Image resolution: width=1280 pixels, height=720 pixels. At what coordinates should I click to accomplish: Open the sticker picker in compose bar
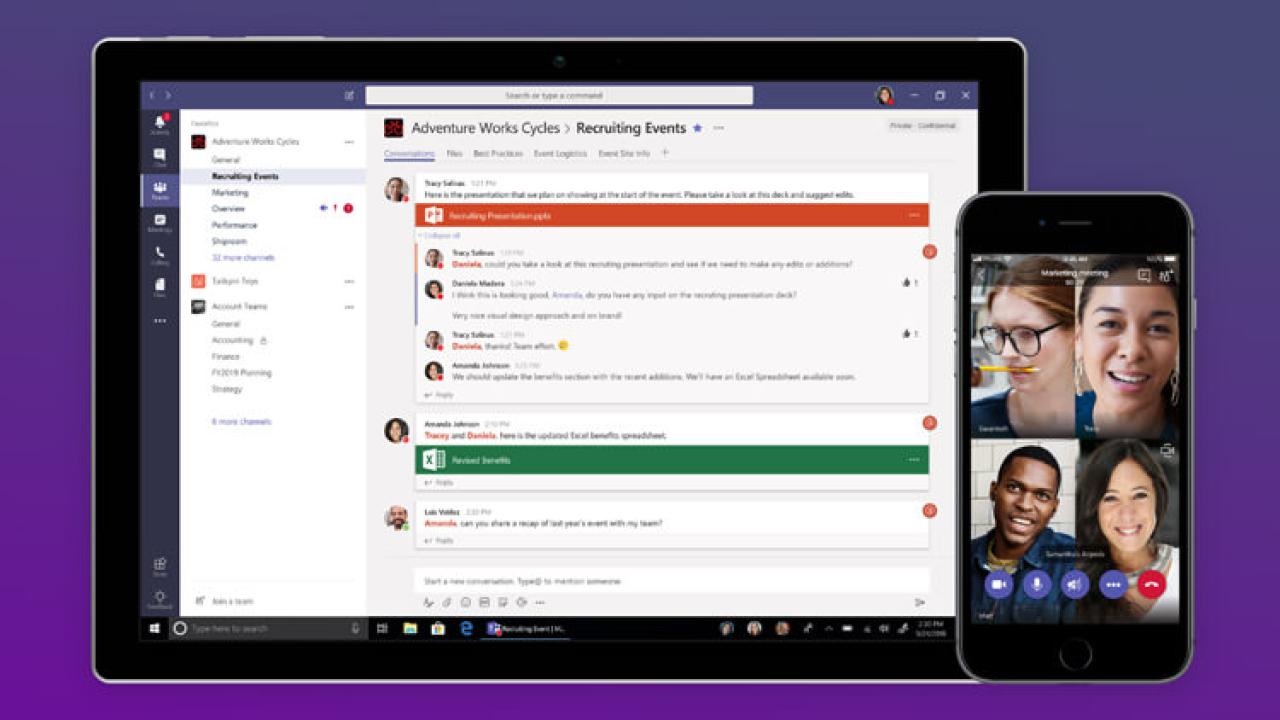pyautogui.click(x=502, y=602)
